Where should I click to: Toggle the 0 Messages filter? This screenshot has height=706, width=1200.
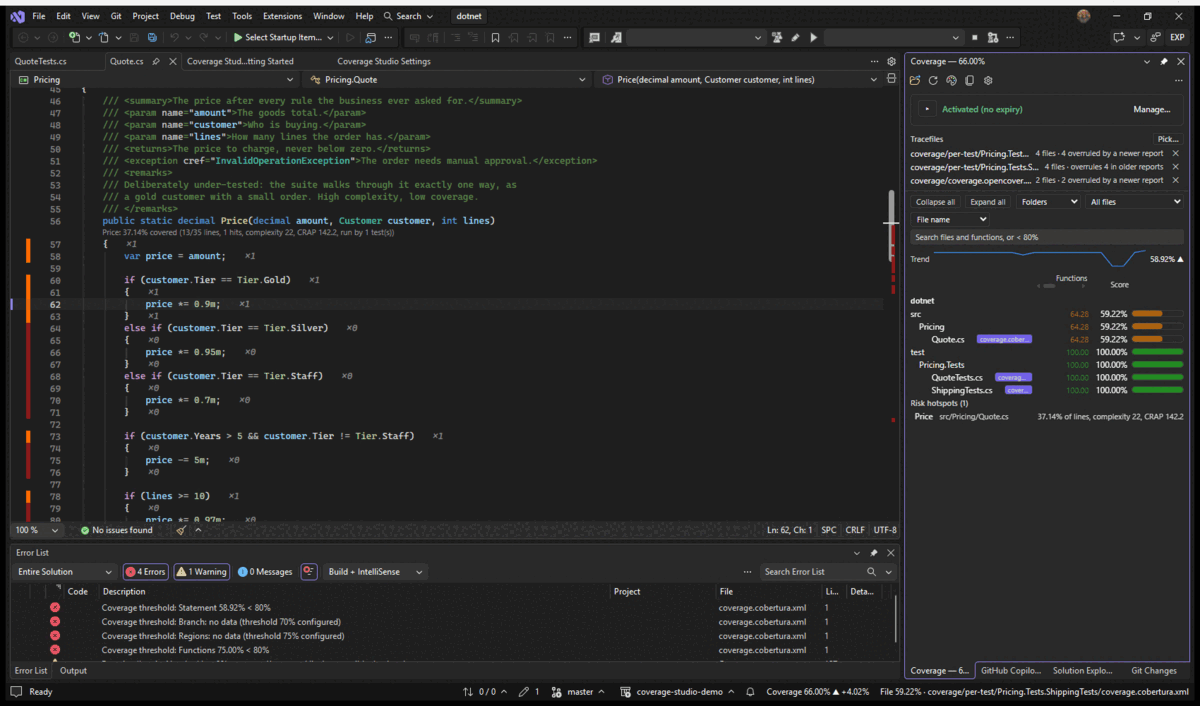click(265, 572)
